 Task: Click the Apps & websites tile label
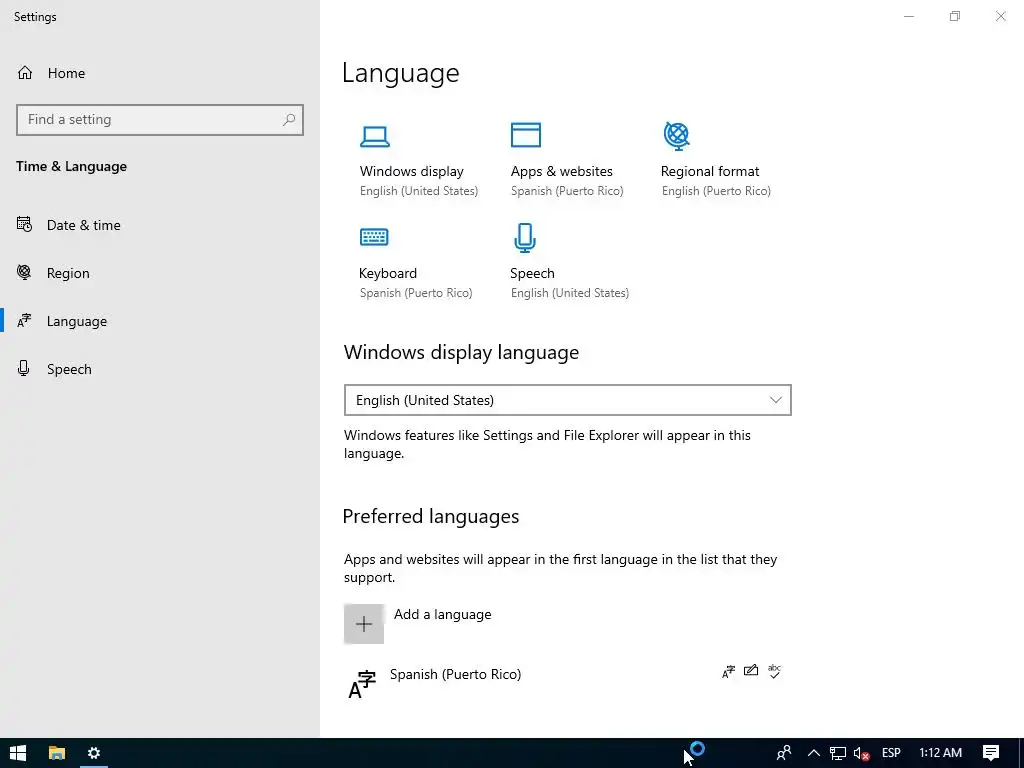(x=562, y=171)
